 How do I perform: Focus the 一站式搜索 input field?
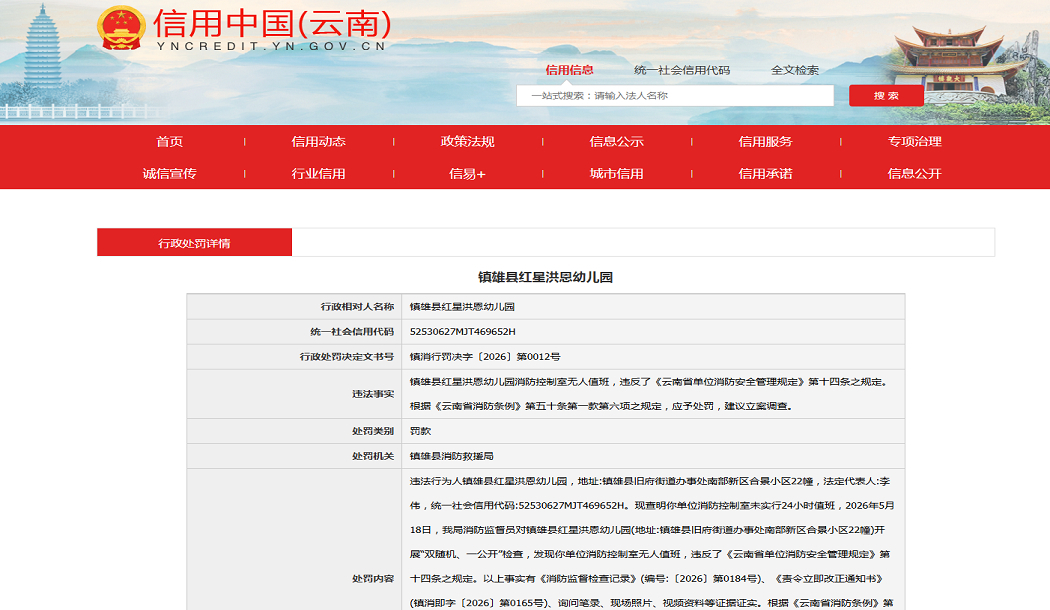pyautogui.click(x=675, y=96)
